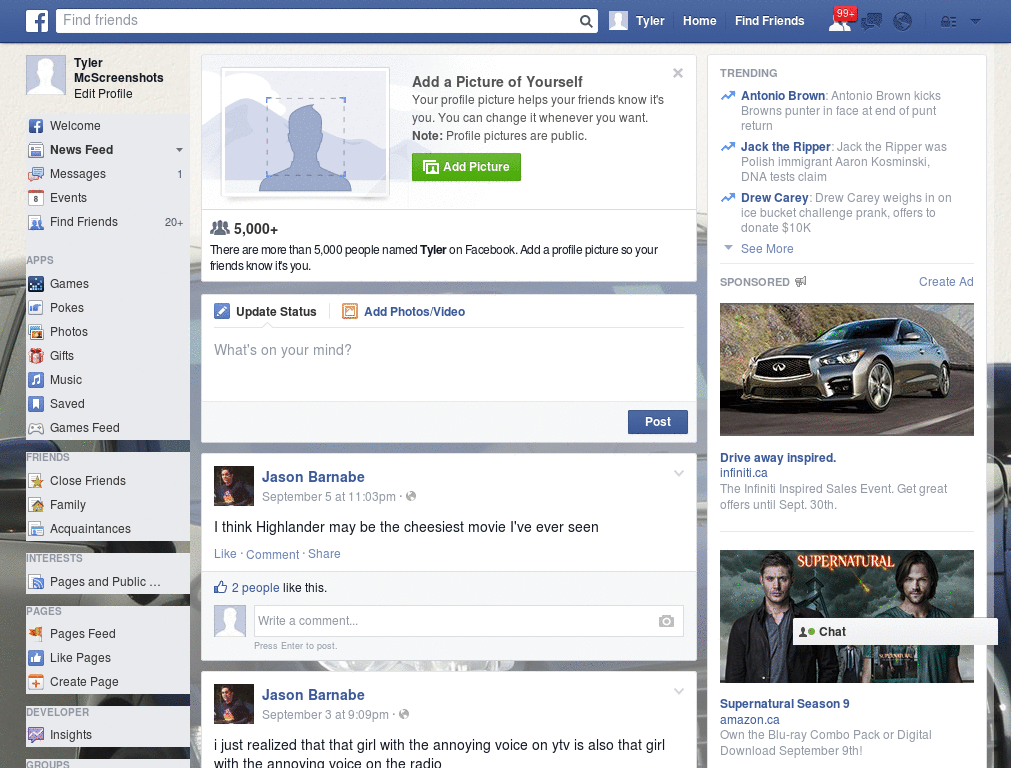Open Jason Barnabe's name on Highlander post

[x=313, y=477]
